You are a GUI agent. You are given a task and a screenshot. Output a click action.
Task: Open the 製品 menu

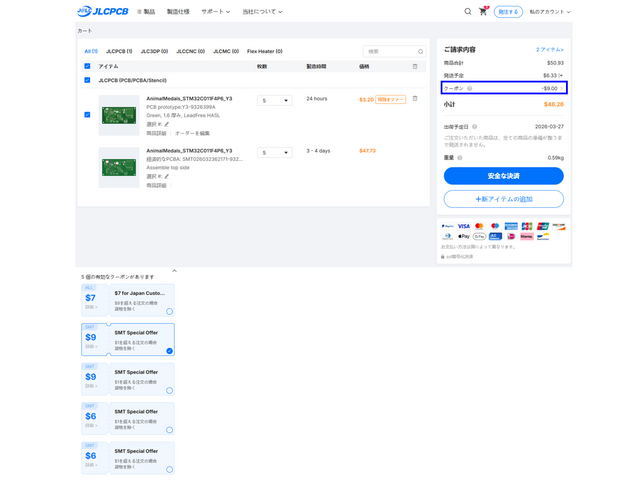pos(146,11)
